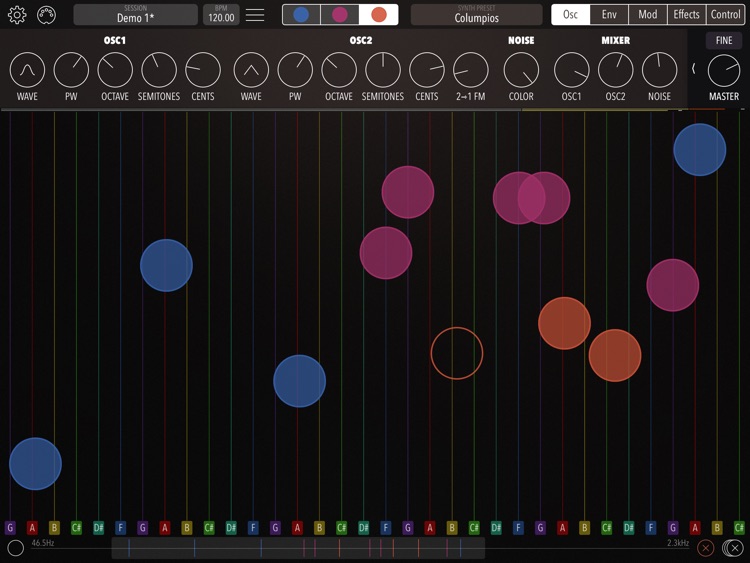Open the Effects tab
The height and width of the screenshot is (563, 750).
[x=686, y=15]
